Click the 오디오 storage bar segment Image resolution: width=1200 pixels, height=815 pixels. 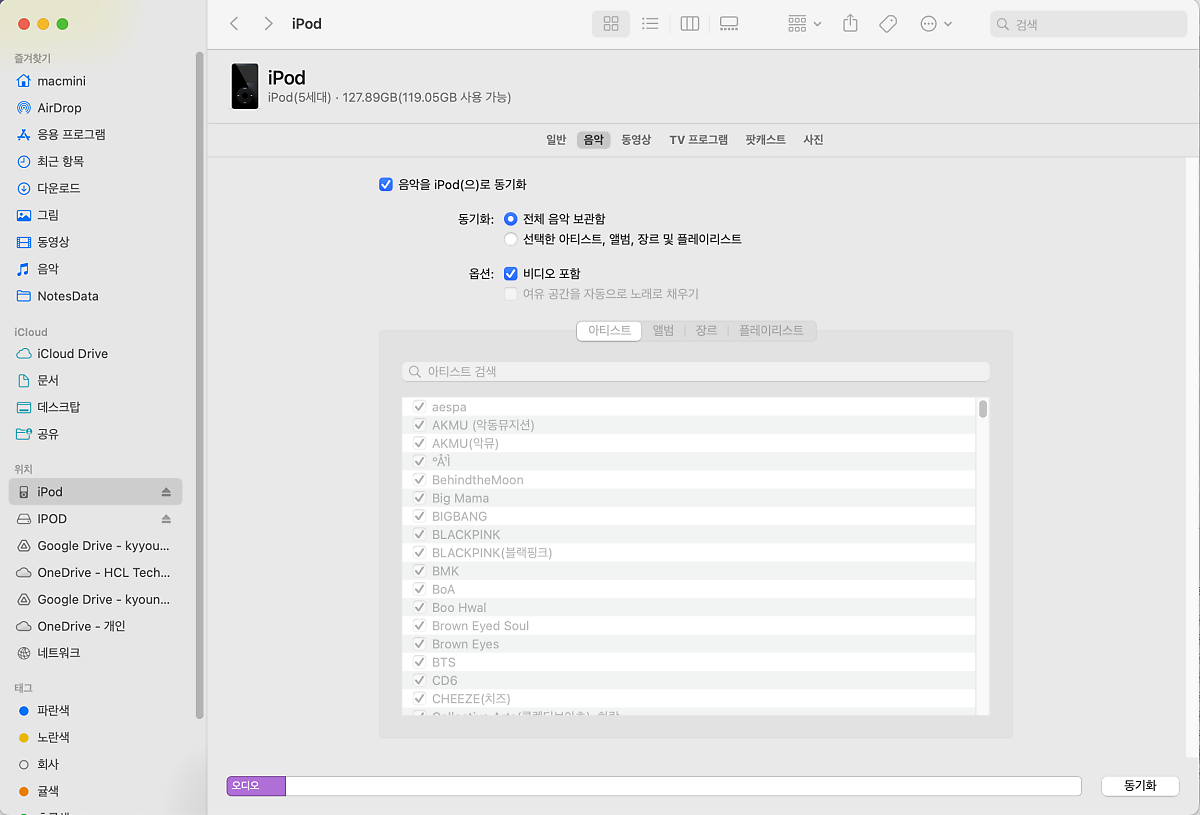[256, 786]
